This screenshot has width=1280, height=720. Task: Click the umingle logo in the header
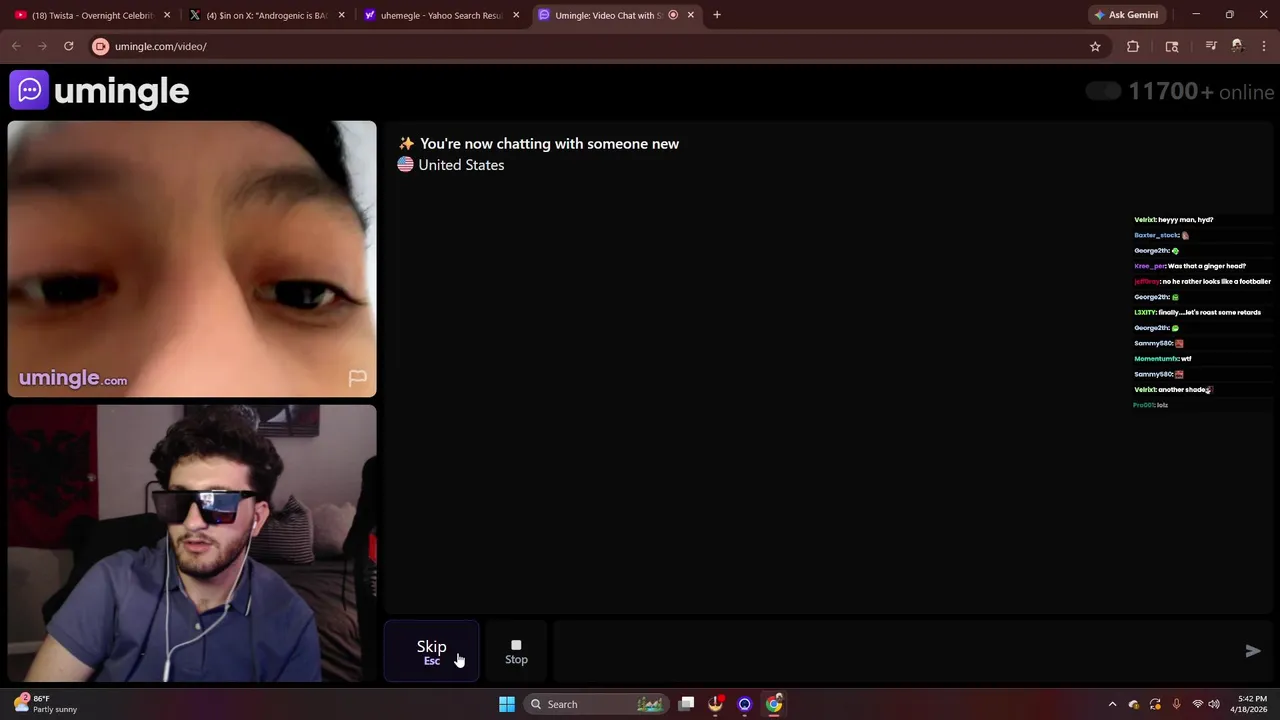click(99, 91)
